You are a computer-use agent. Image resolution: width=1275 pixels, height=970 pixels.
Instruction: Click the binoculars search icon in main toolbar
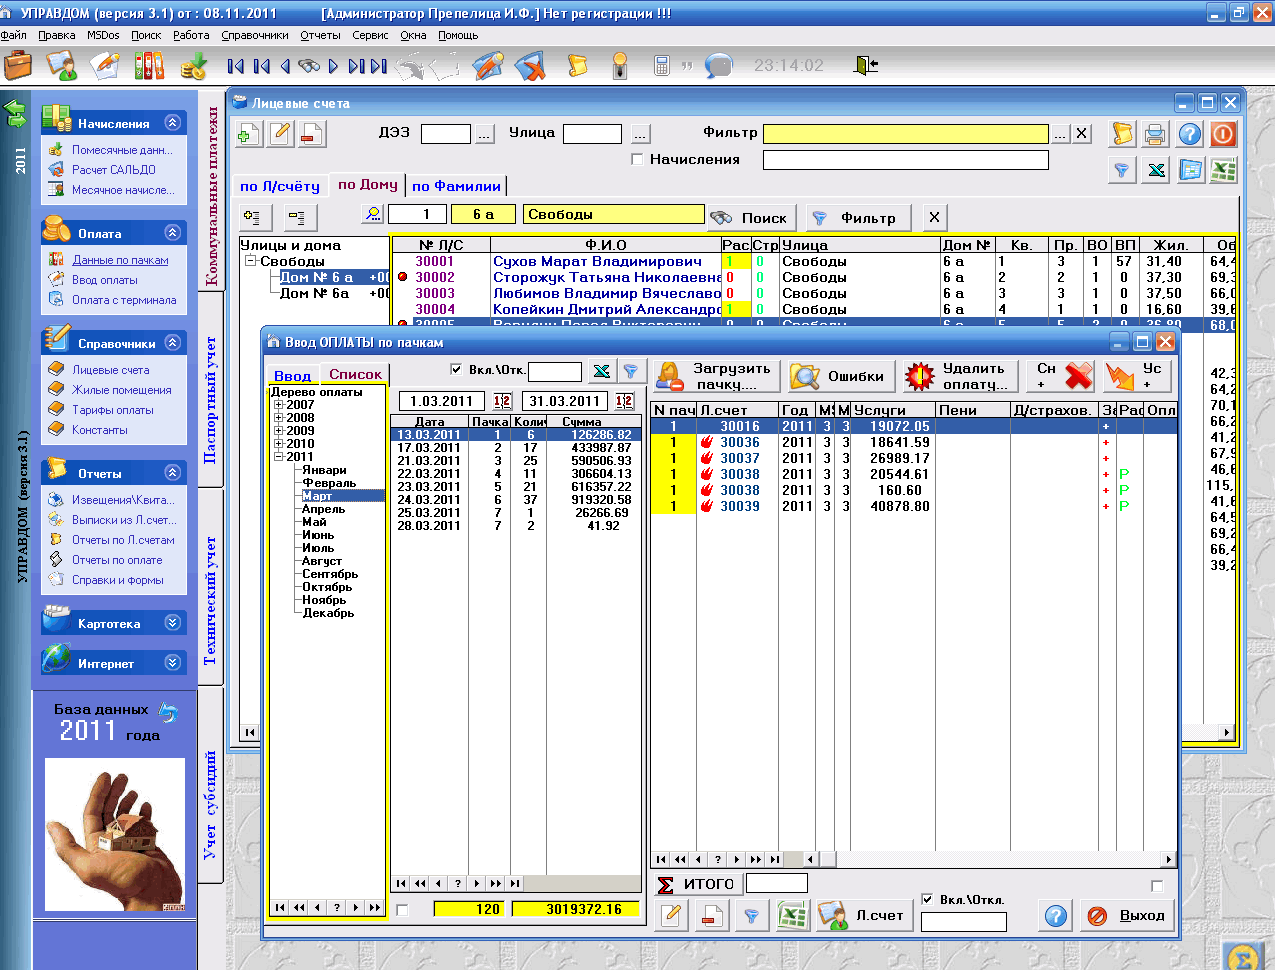(309, 66)
